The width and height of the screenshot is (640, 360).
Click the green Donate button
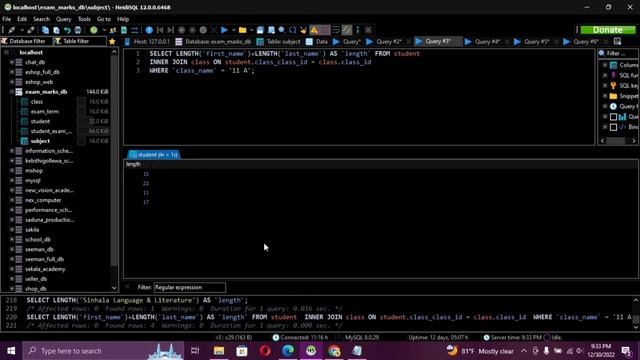(608, 30)
